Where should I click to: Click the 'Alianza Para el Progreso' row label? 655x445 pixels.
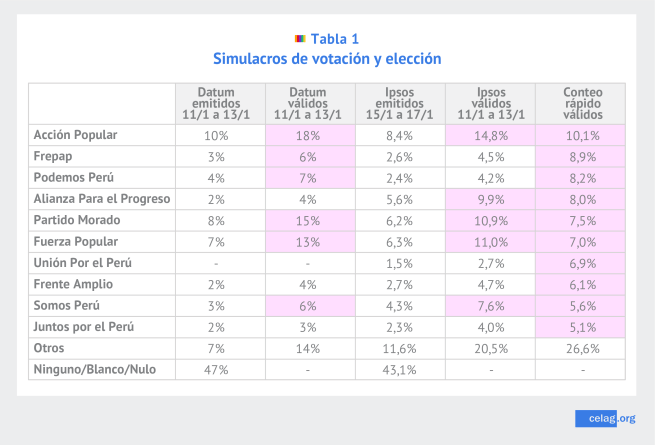click(x=101, y=199)
